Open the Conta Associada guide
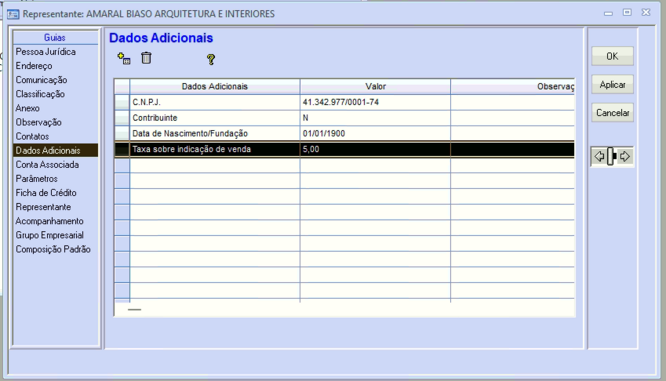The width and height of the screenshot is (666, 381). pos(47,164)
